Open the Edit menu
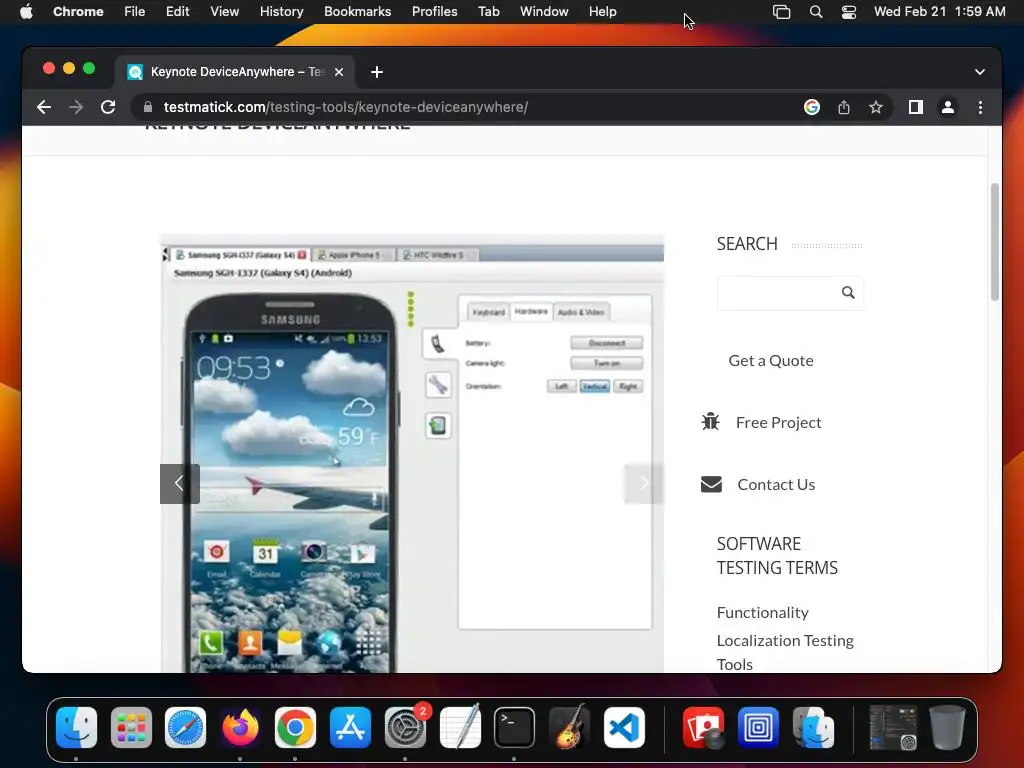 click(x=177, y=11)
